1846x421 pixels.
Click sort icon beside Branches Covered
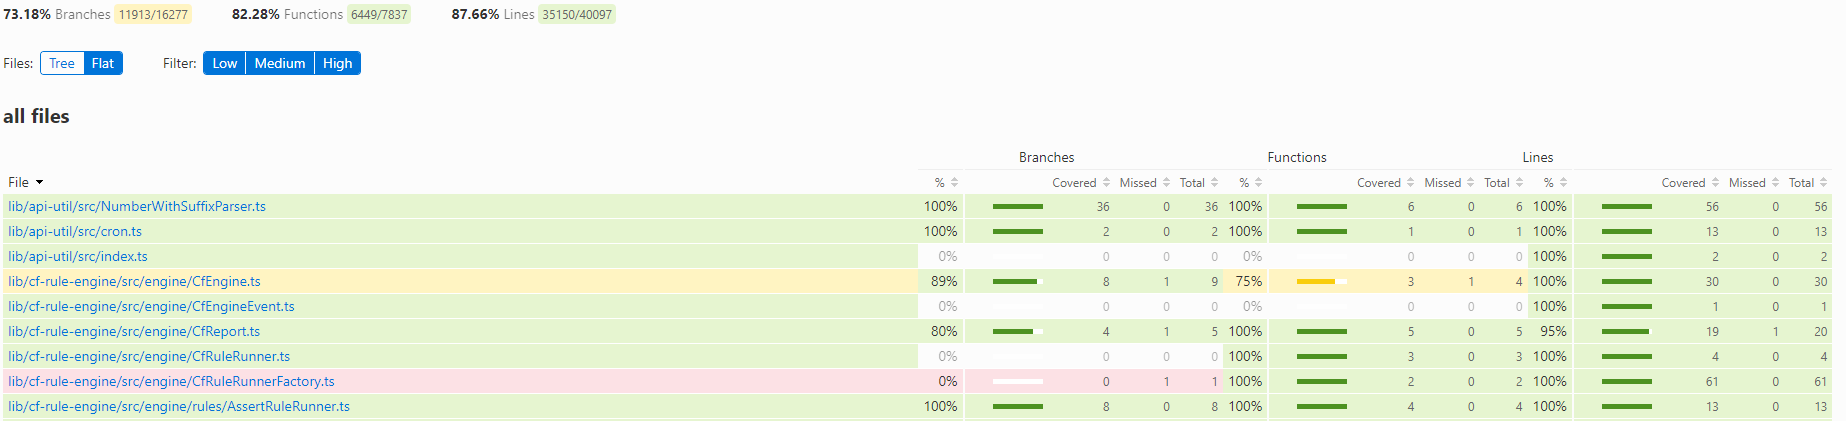[1106, 183]
